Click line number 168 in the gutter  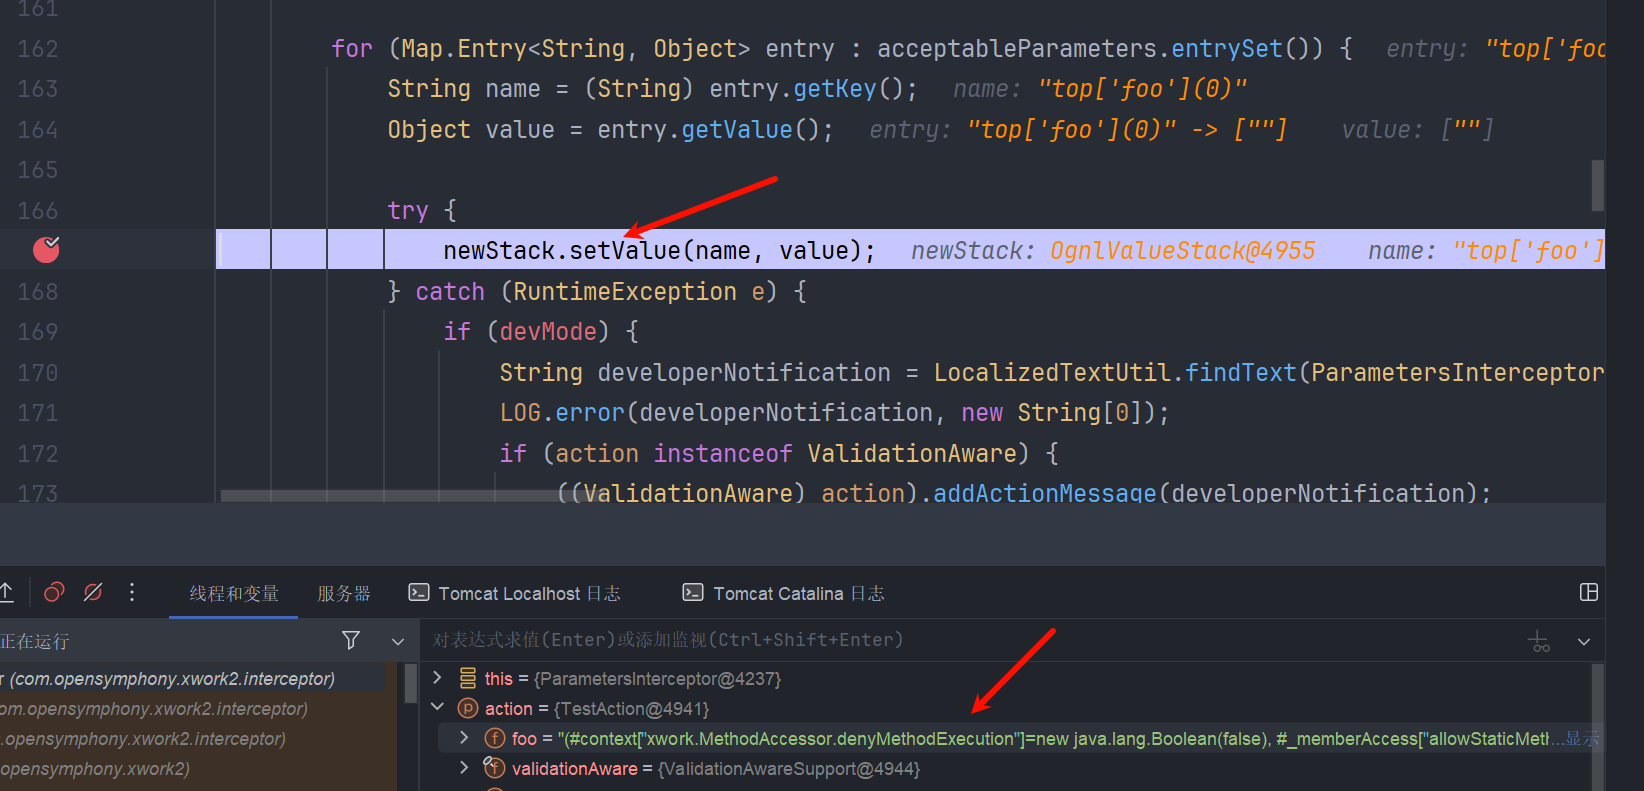tap(38, 292)
